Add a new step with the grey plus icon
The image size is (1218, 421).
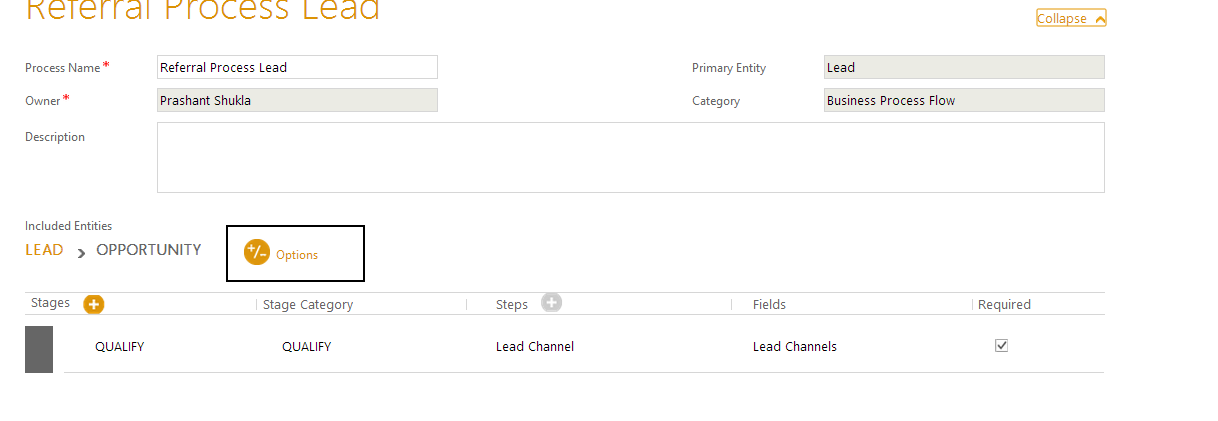click(552, 303)
